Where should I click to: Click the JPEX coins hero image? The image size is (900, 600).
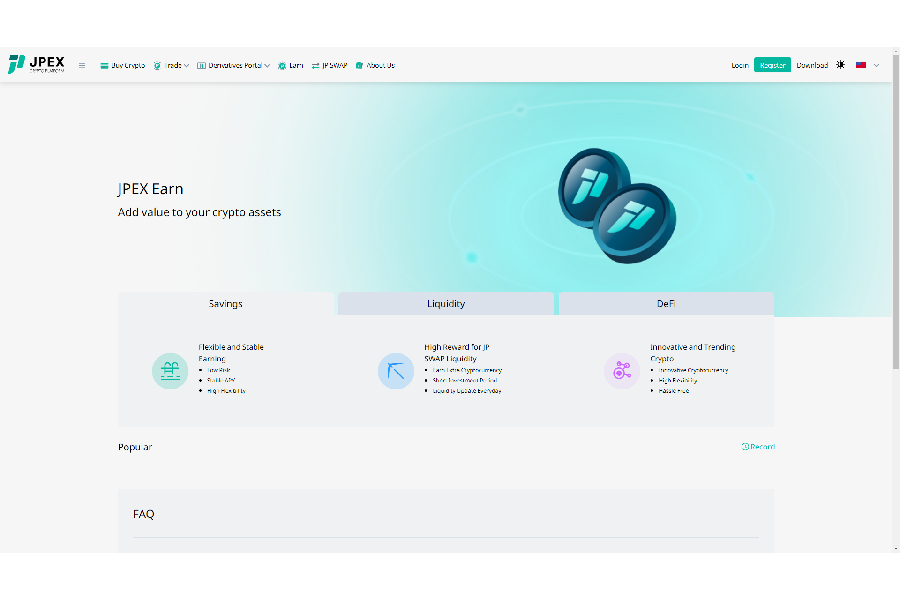617,206
